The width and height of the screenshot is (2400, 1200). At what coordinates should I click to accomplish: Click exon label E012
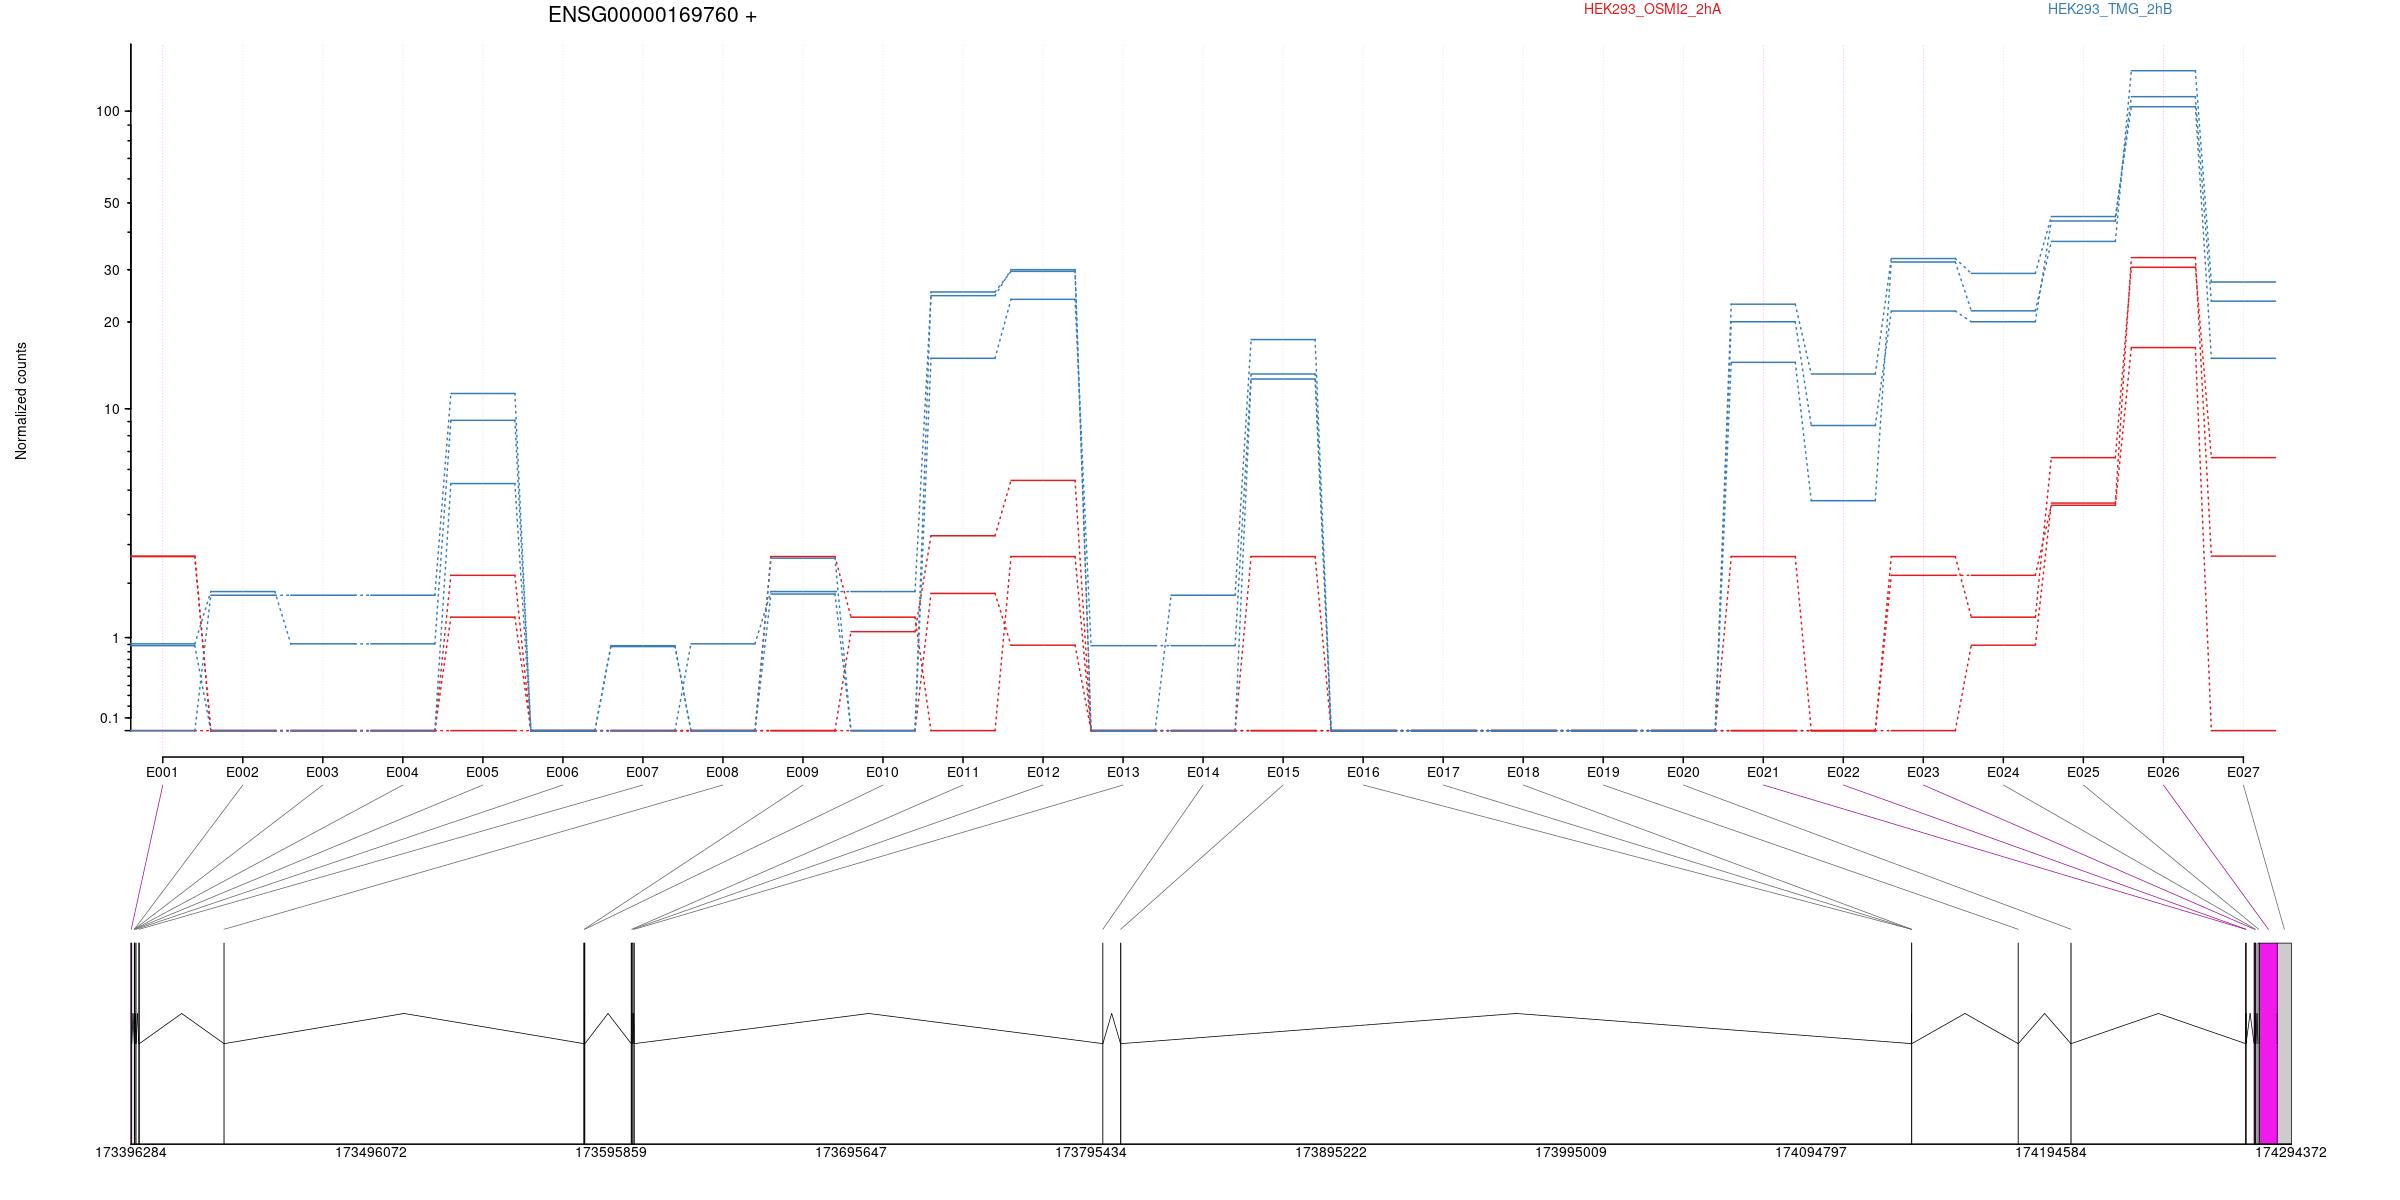[1043, 772]
